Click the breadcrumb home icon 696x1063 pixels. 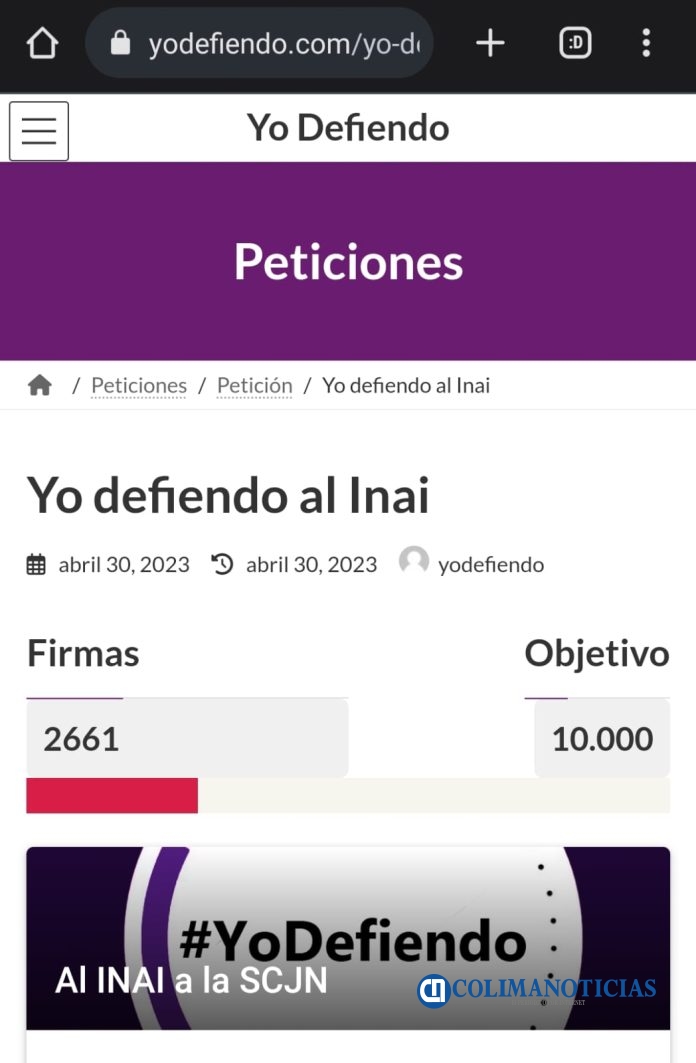40,385
